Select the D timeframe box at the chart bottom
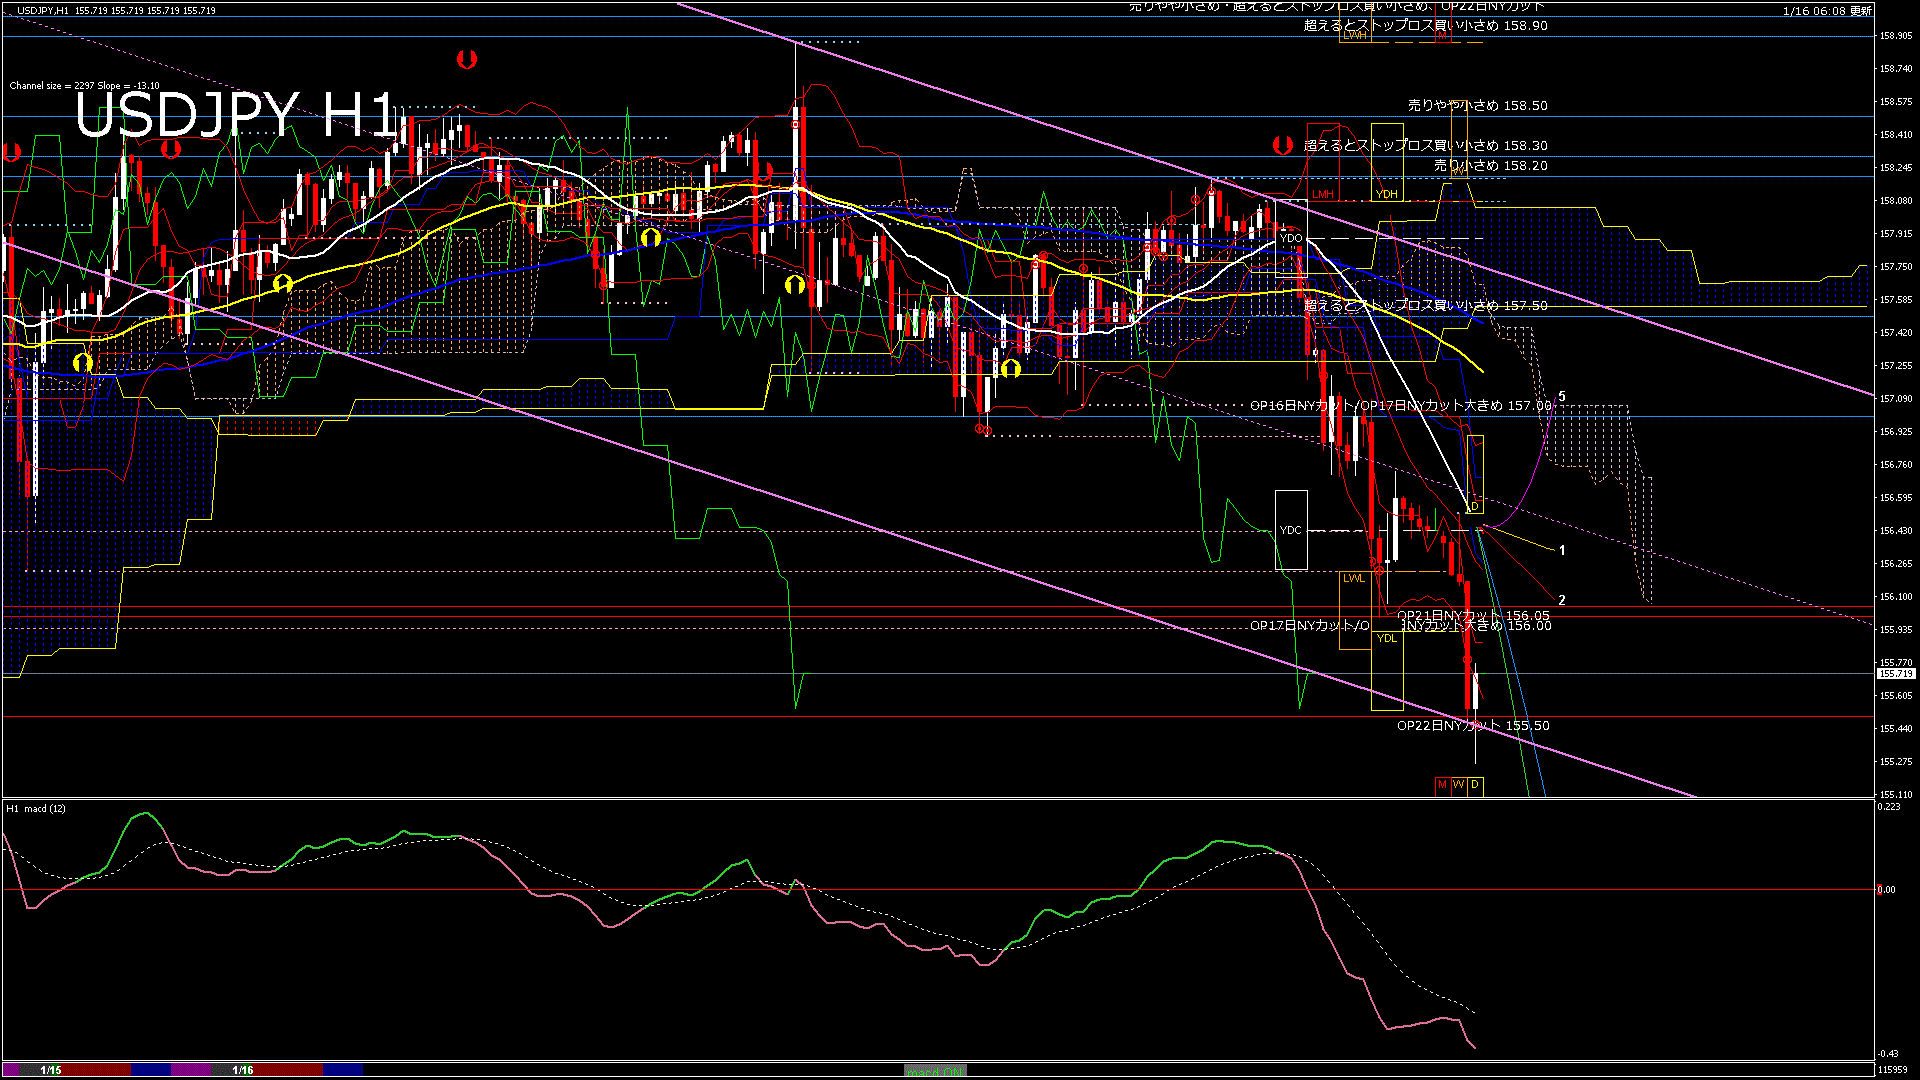This screenshot has width=1920, height=1080. pos(1475,785)
